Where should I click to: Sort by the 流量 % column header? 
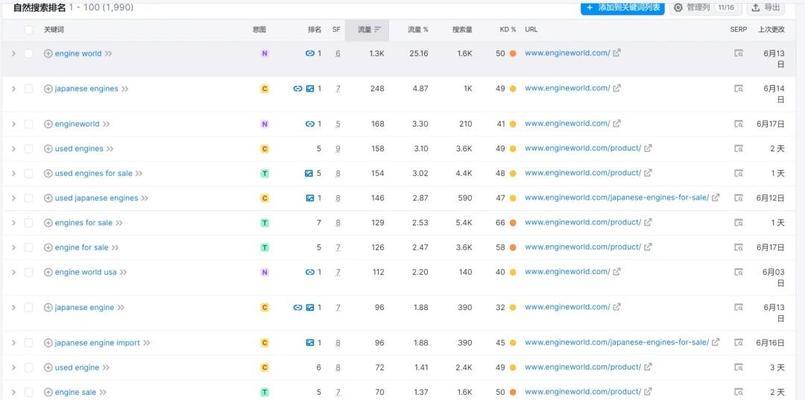click(x=418, y=30)
